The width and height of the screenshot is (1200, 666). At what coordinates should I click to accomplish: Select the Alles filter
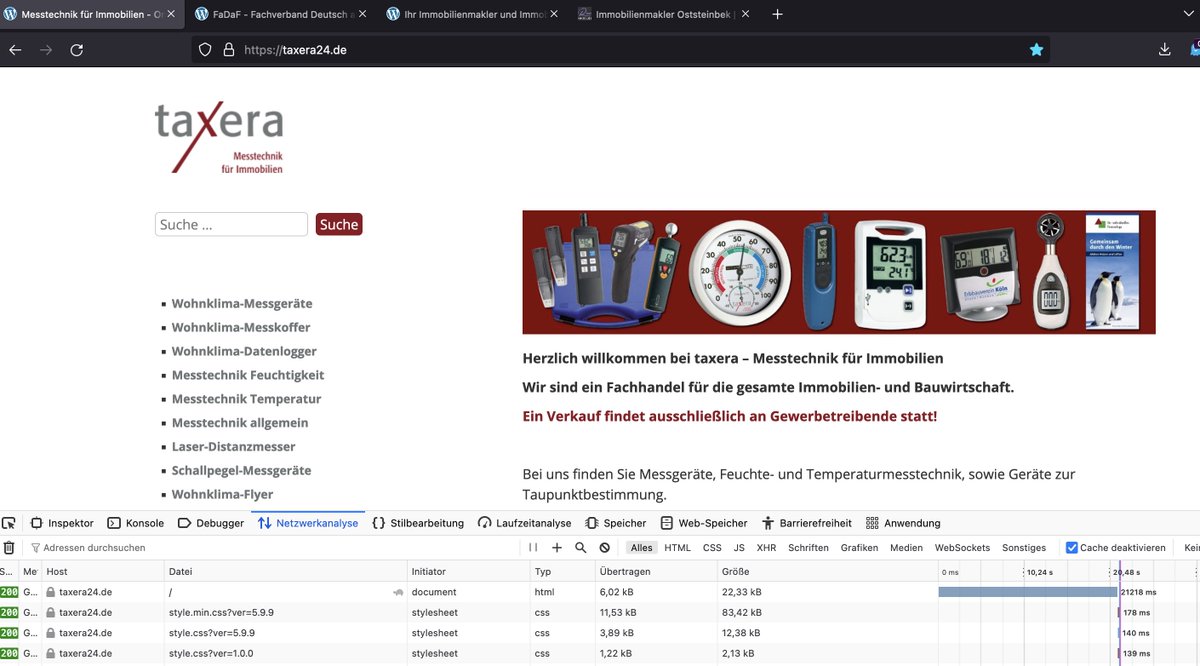coord(641,548)
